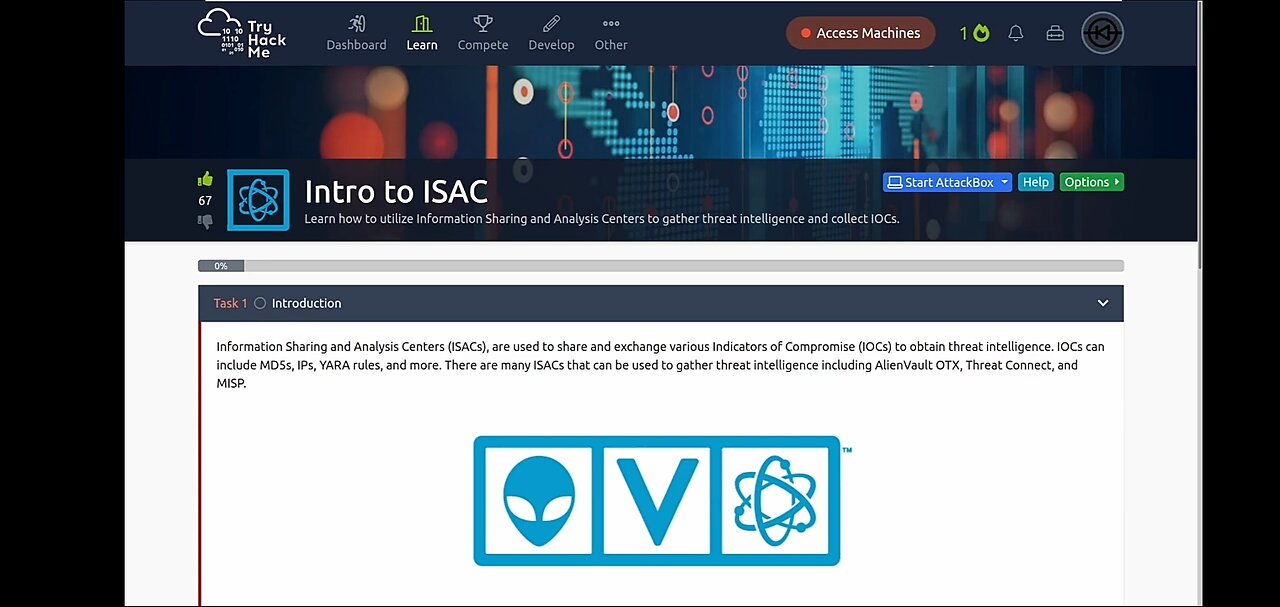
Task: Click the like count 67
Action: [x=205, y=200]
